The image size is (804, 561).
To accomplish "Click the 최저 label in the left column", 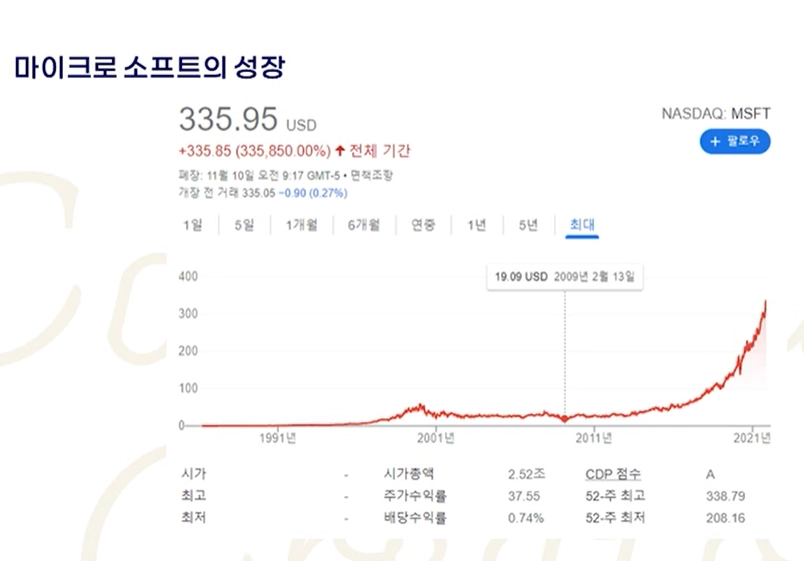I will 193,518.
